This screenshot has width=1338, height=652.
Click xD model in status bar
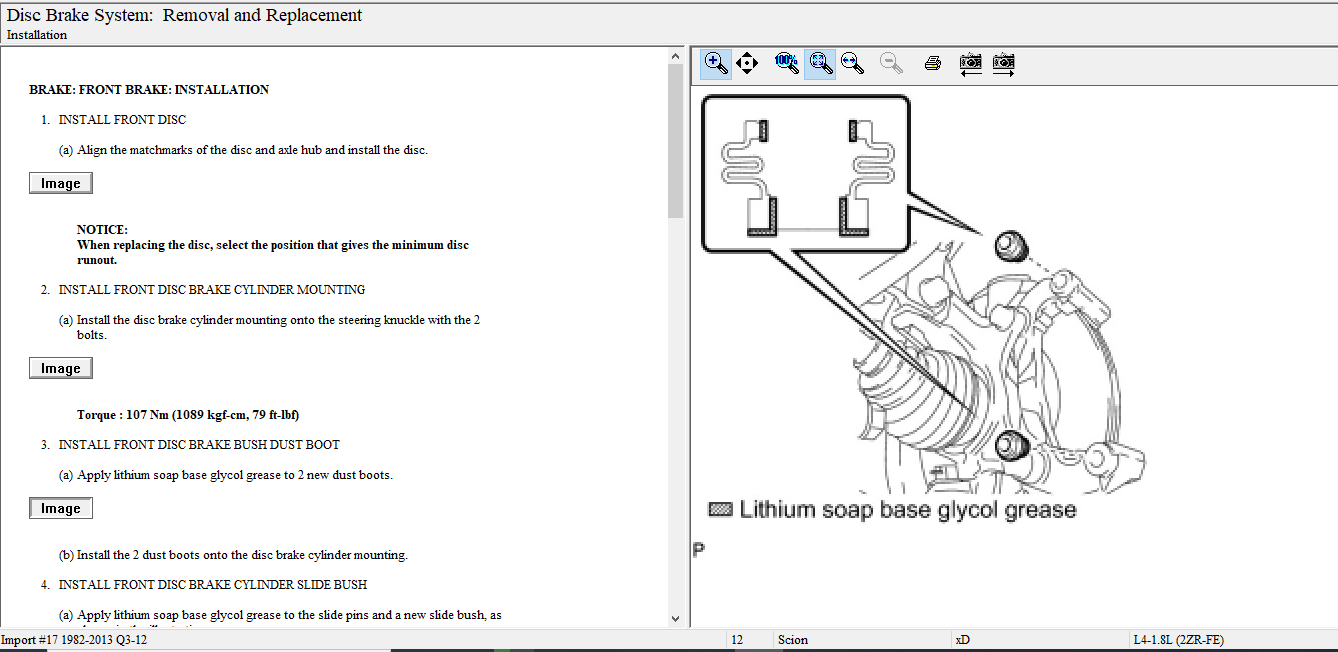(x=962, y=640)
